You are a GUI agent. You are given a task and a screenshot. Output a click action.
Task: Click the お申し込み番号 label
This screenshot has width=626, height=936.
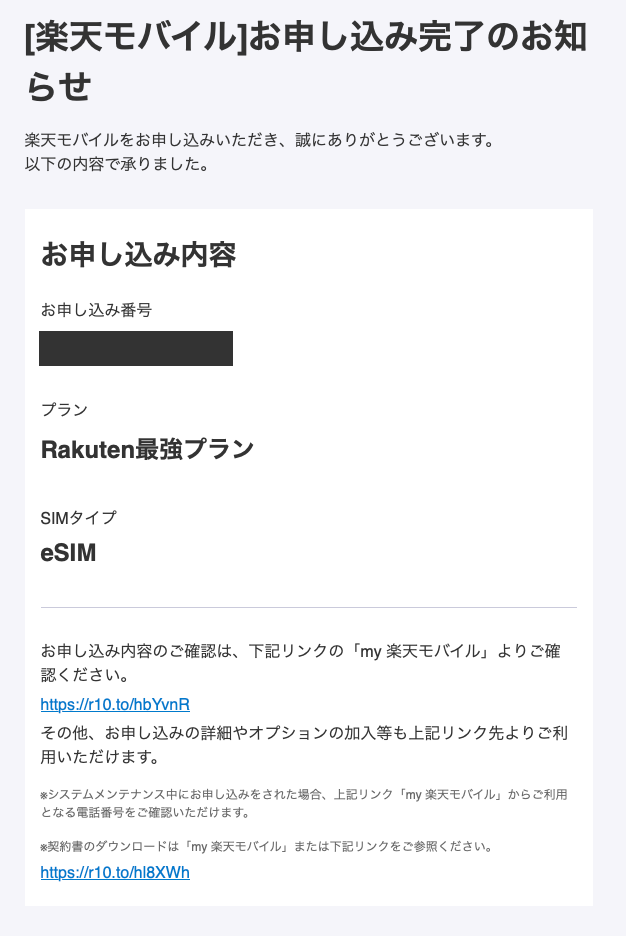[x=96, y=310]
